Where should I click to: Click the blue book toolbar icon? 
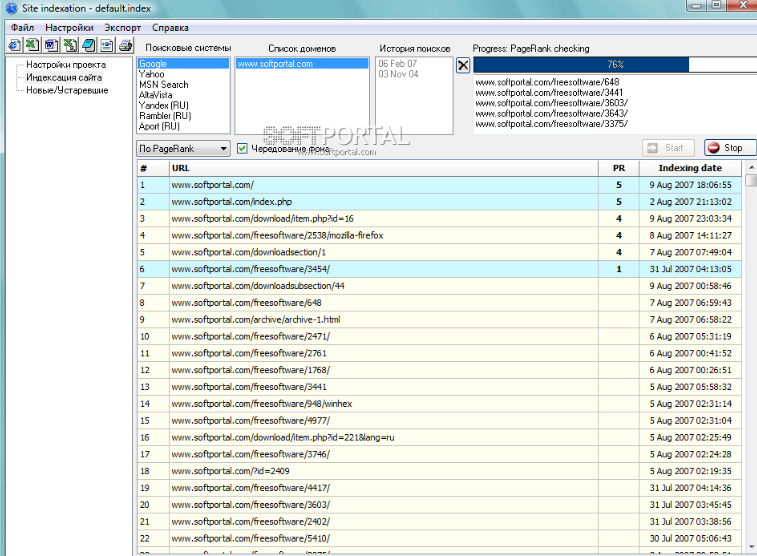[88, 45]
